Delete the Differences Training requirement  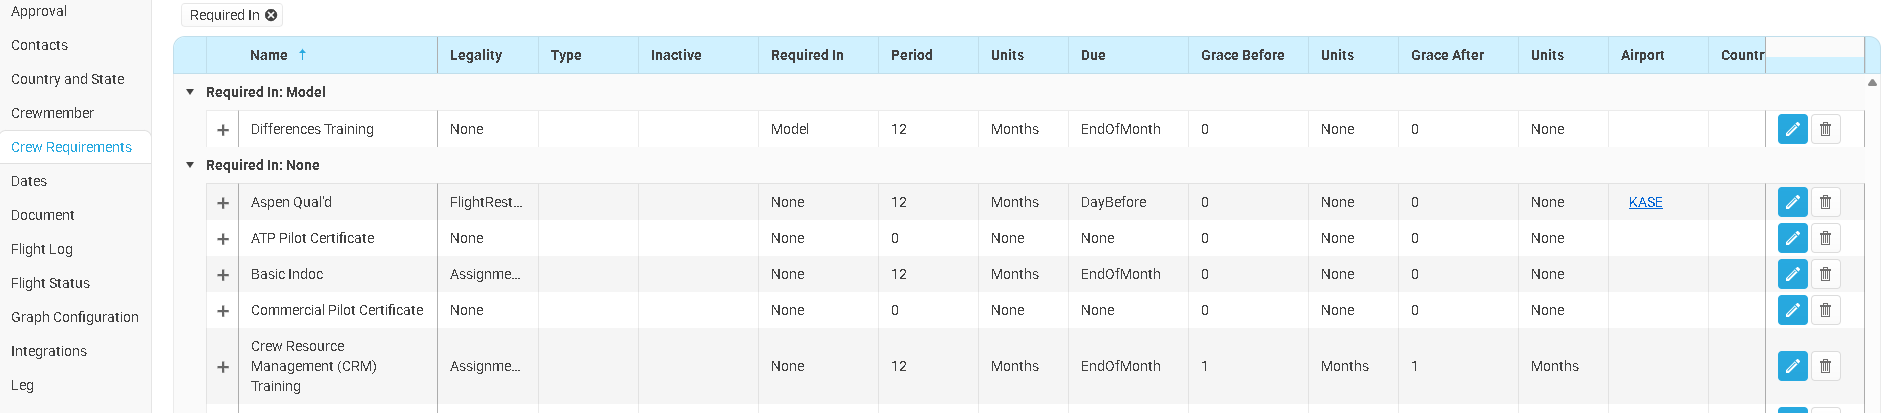click(1825, 129)
